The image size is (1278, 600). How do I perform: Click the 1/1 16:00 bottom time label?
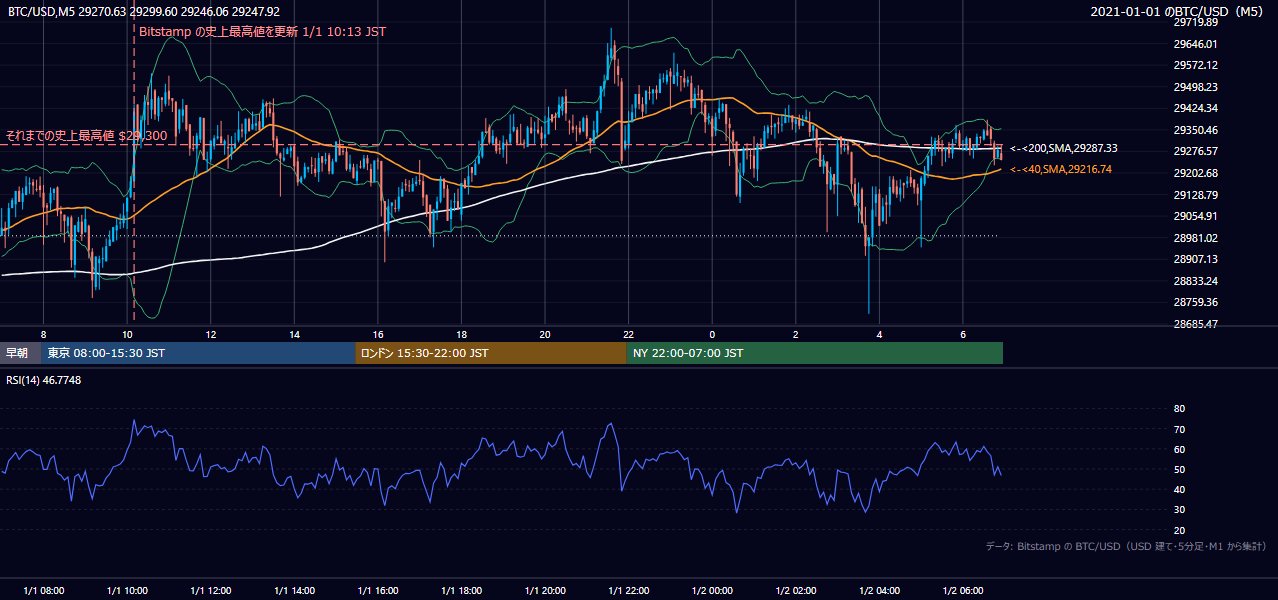(377, 591)
